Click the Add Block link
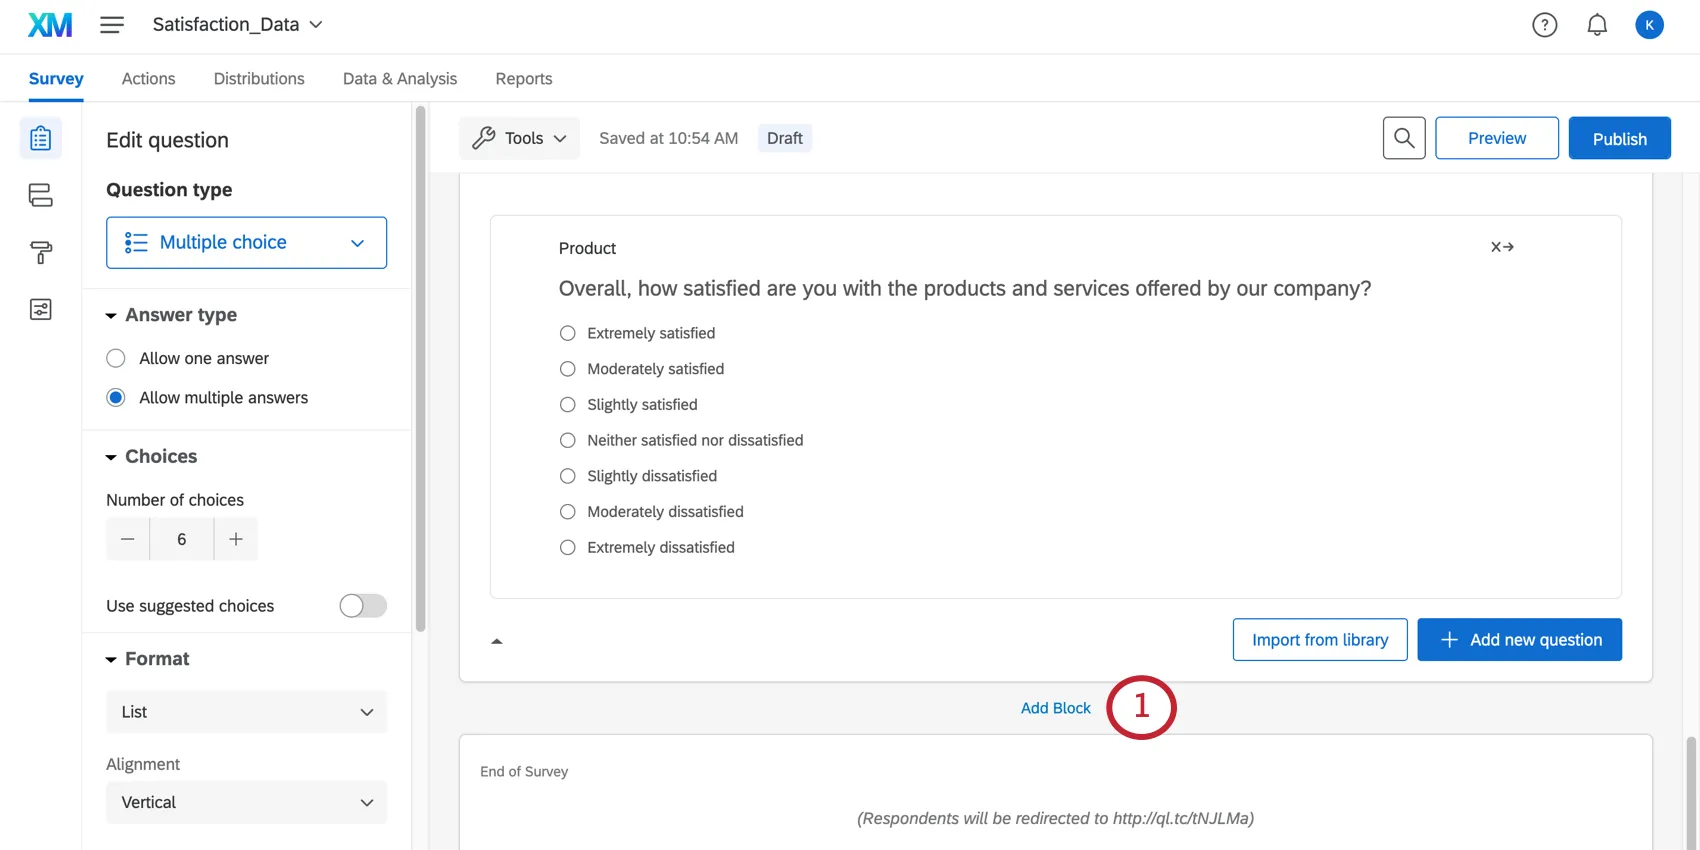1700x850 pixels. [1055, 708]
